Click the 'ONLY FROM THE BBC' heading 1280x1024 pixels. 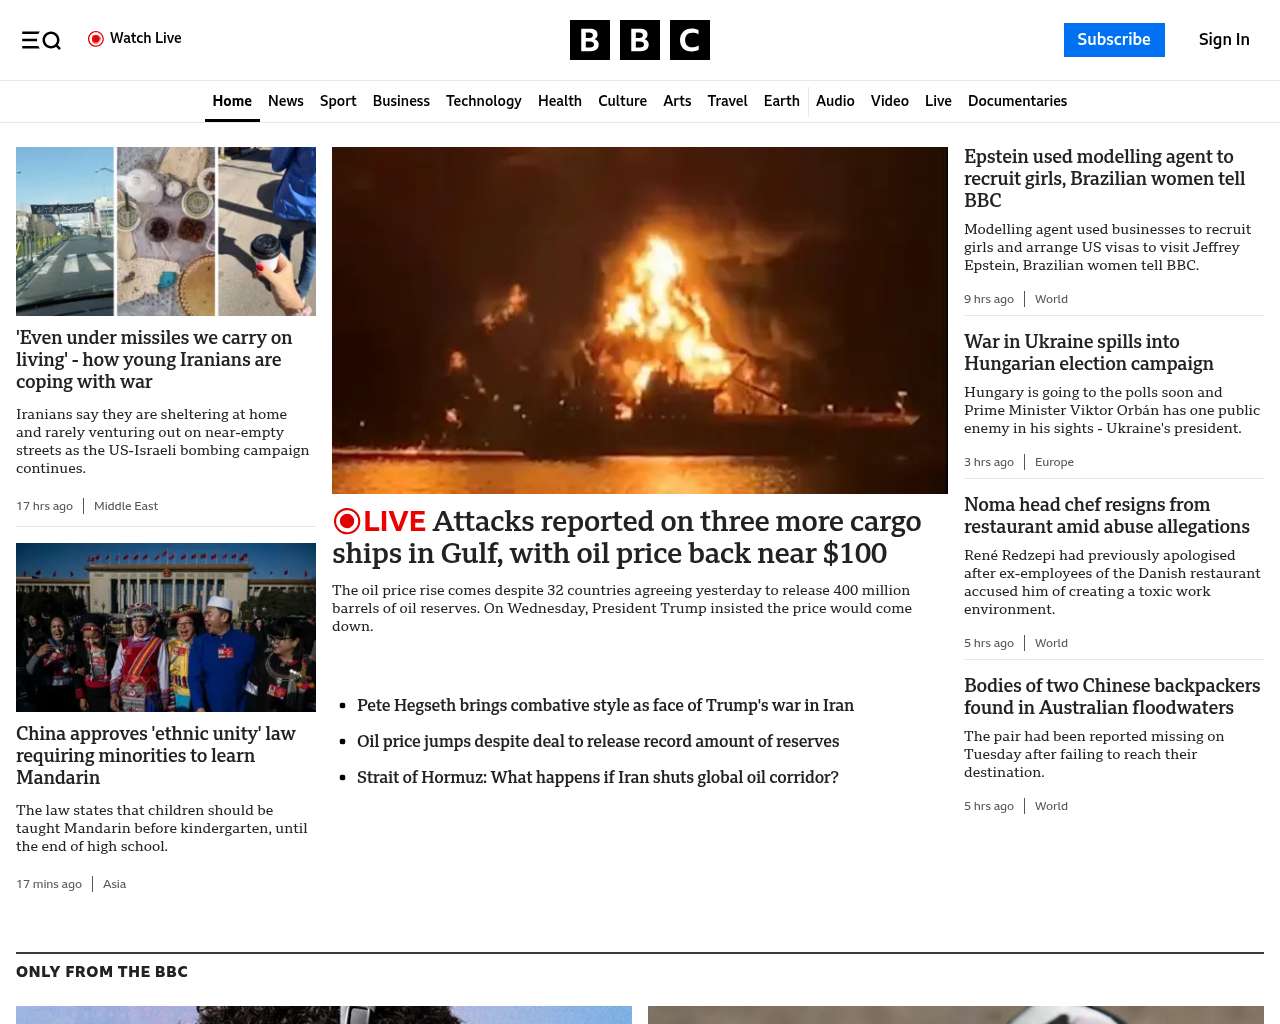click(x=102, y=972)
